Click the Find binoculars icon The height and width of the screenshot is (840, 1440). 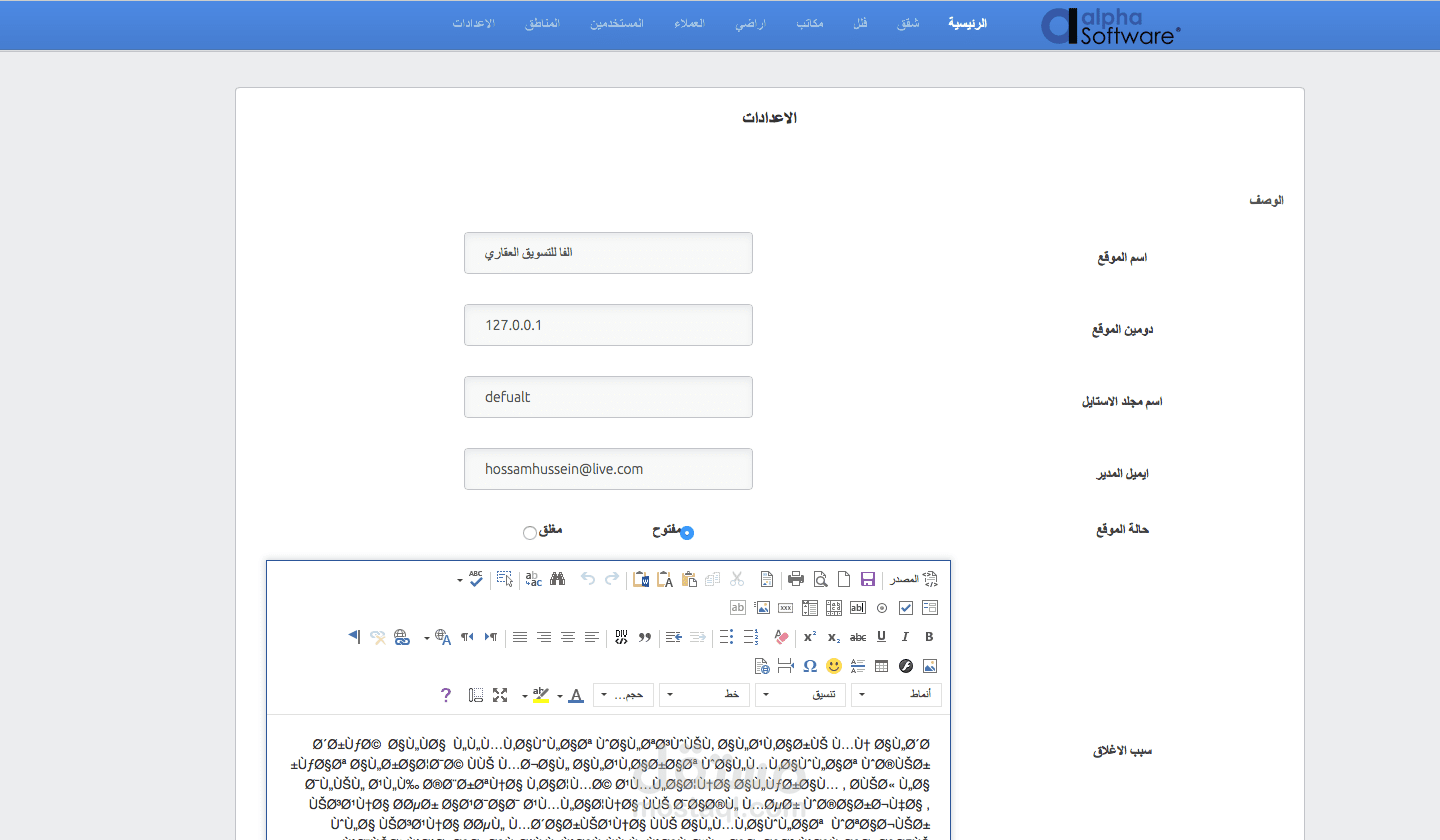(558, 578)
